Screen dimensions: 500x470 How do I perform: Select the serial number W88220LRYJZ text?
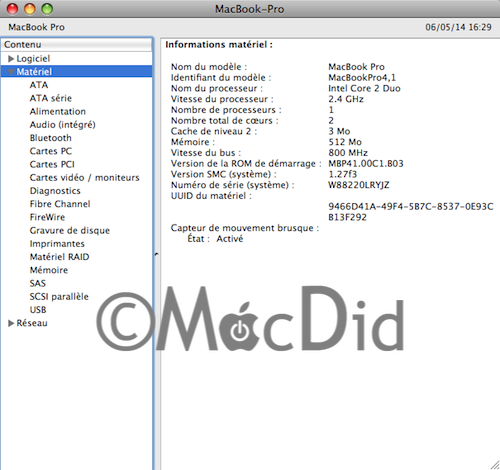359,185
